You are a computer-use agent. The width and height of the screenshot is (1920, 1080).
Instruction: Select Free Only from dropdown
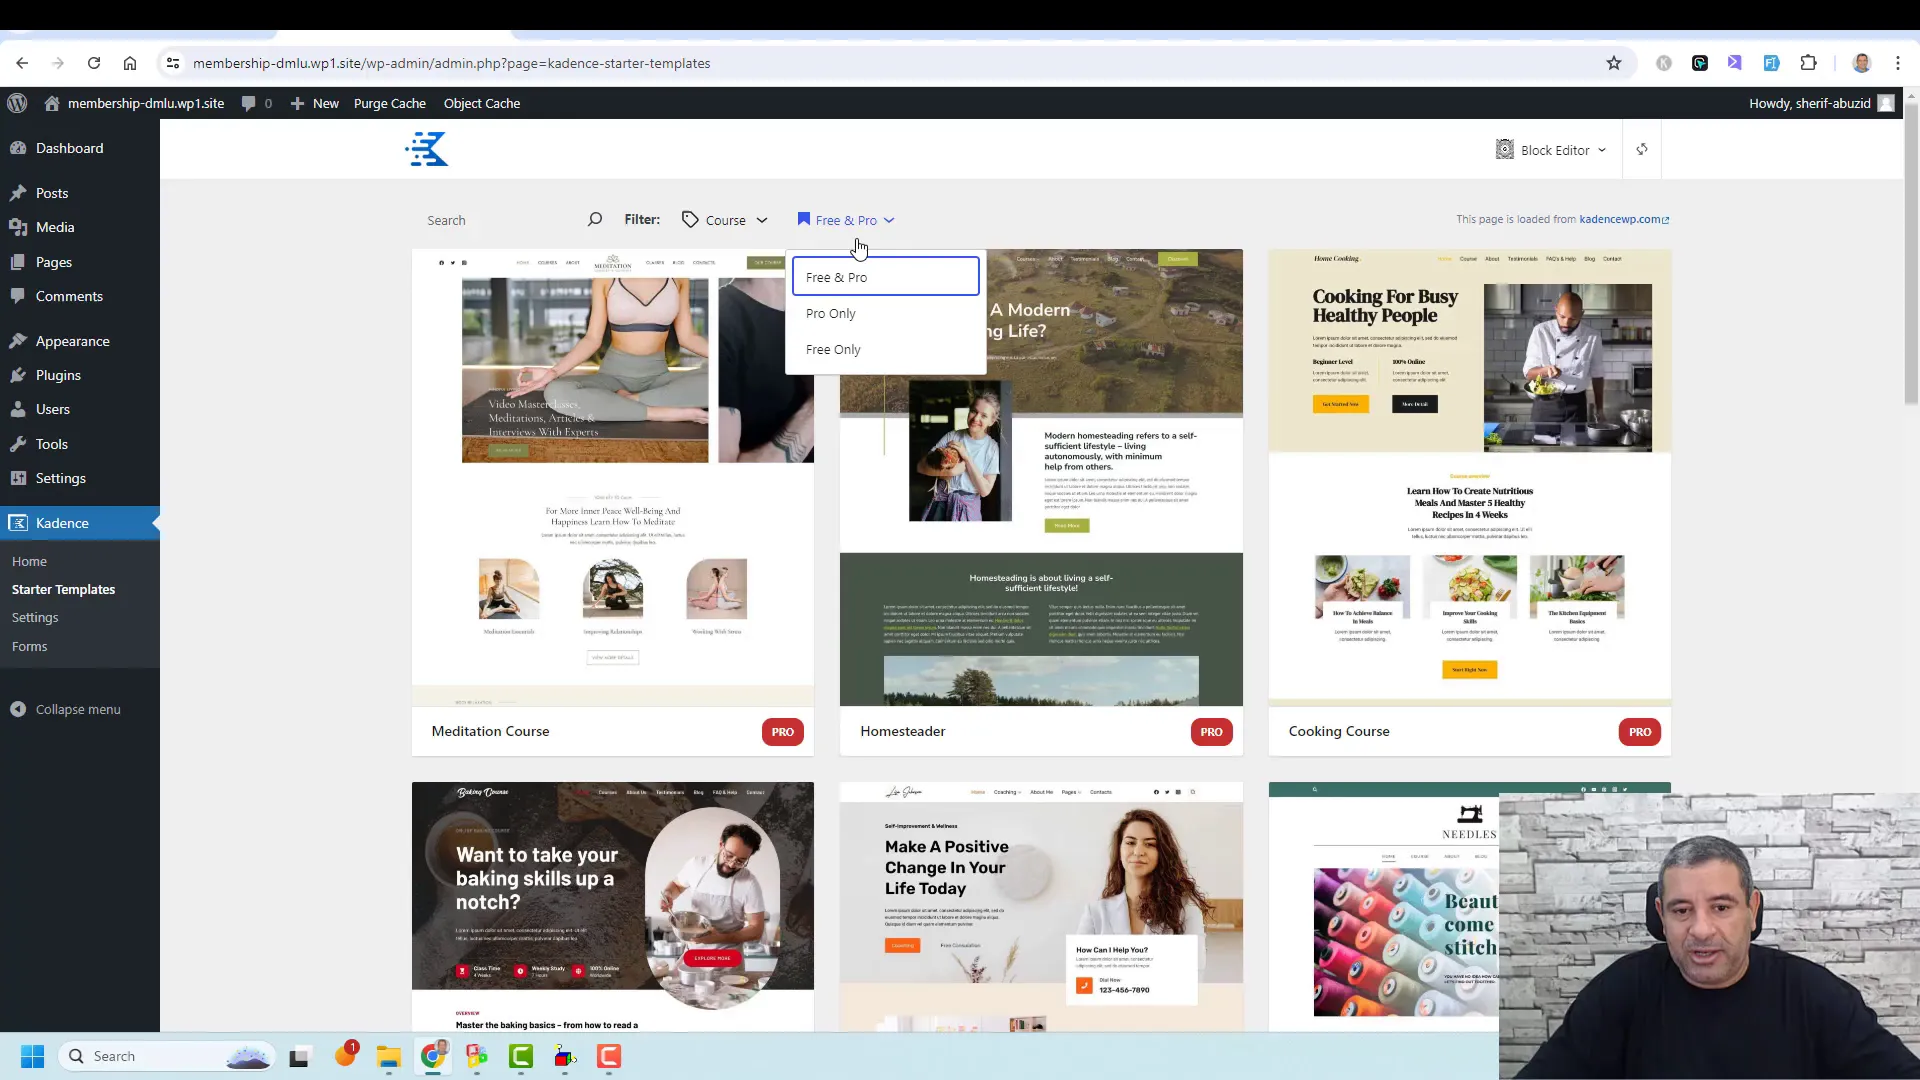(832, 349)
